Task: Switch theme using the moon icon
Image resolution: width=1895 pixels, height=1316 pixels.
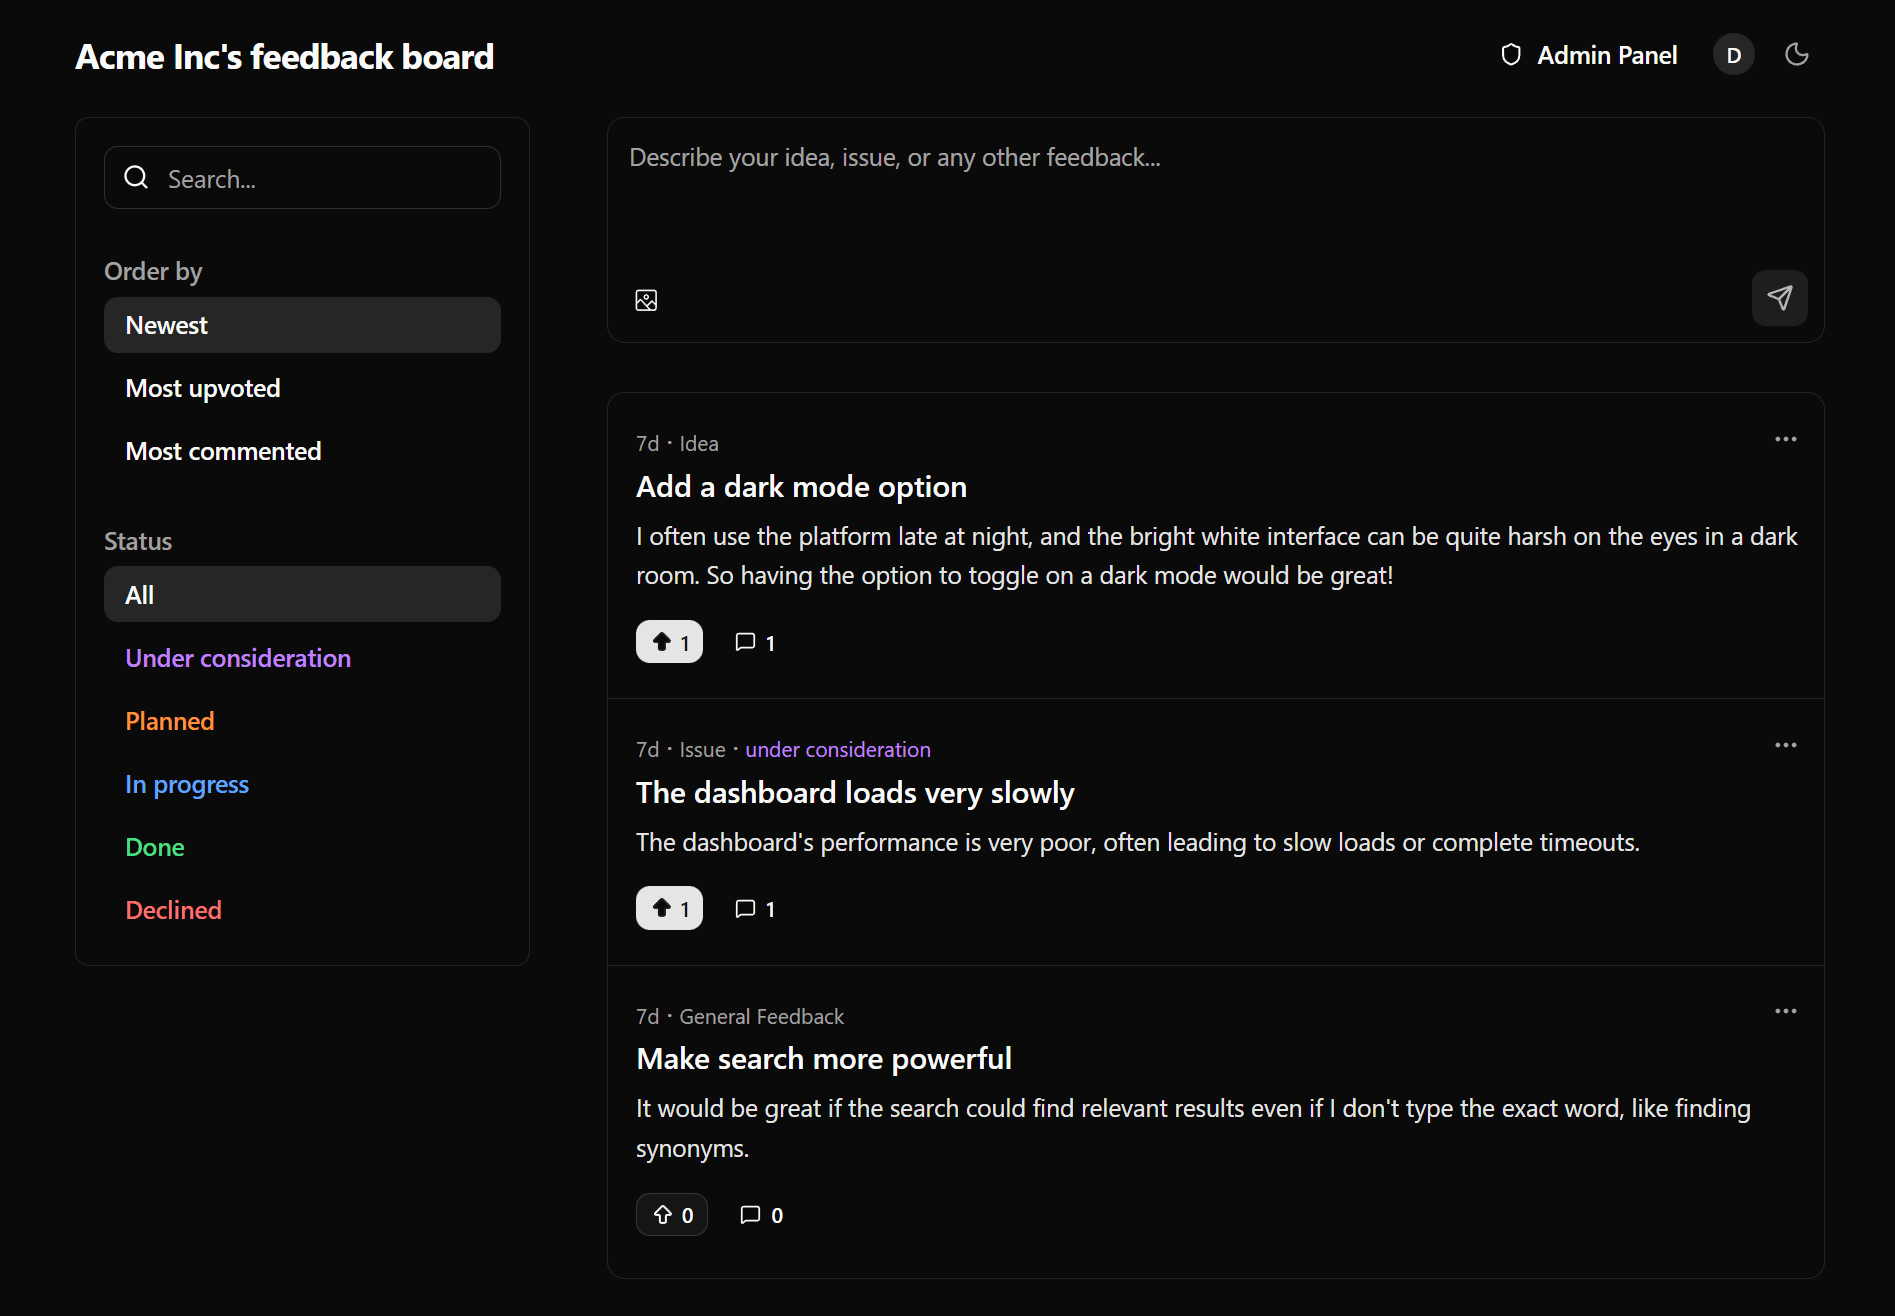Action: pyautogui.click(x=1796, y=54)
